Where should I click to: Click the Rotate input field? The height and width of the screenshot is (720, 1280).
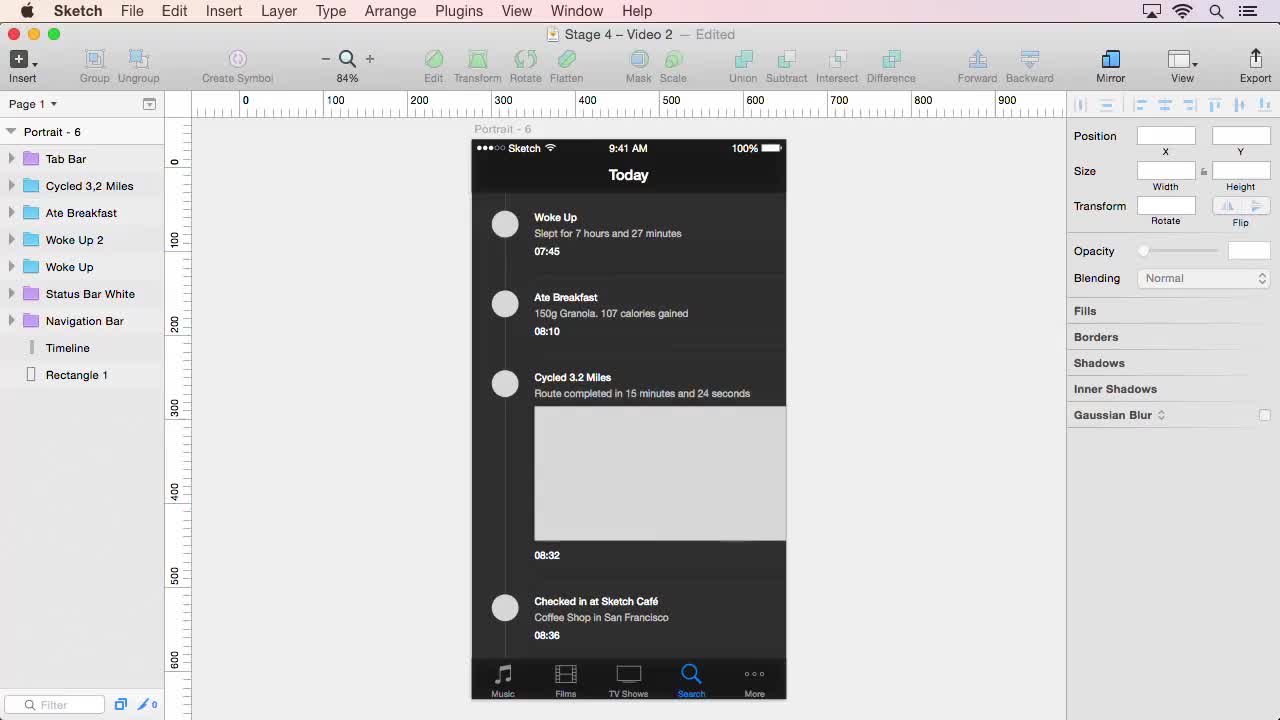(x=1166, y=206)
